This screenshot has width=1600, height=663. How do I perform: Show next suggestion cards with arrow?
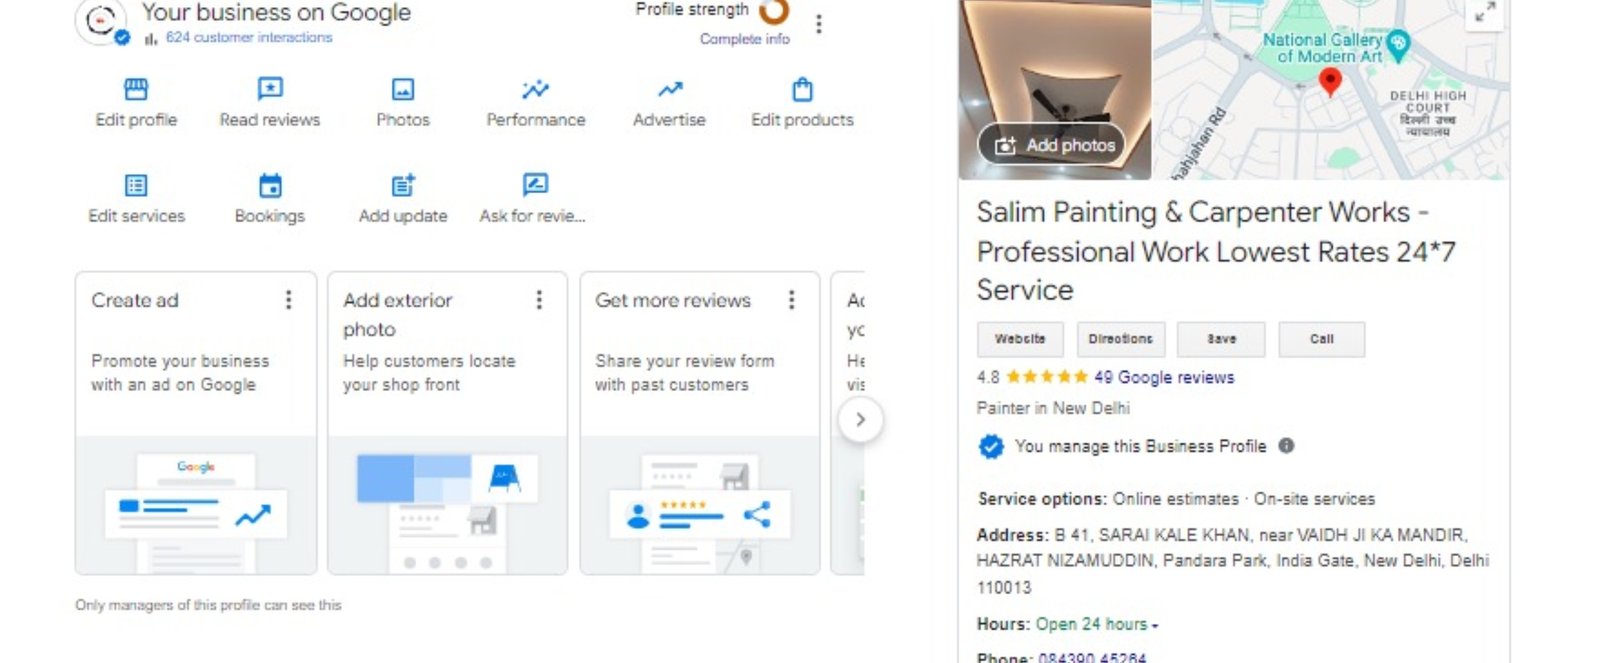[860, 420]
